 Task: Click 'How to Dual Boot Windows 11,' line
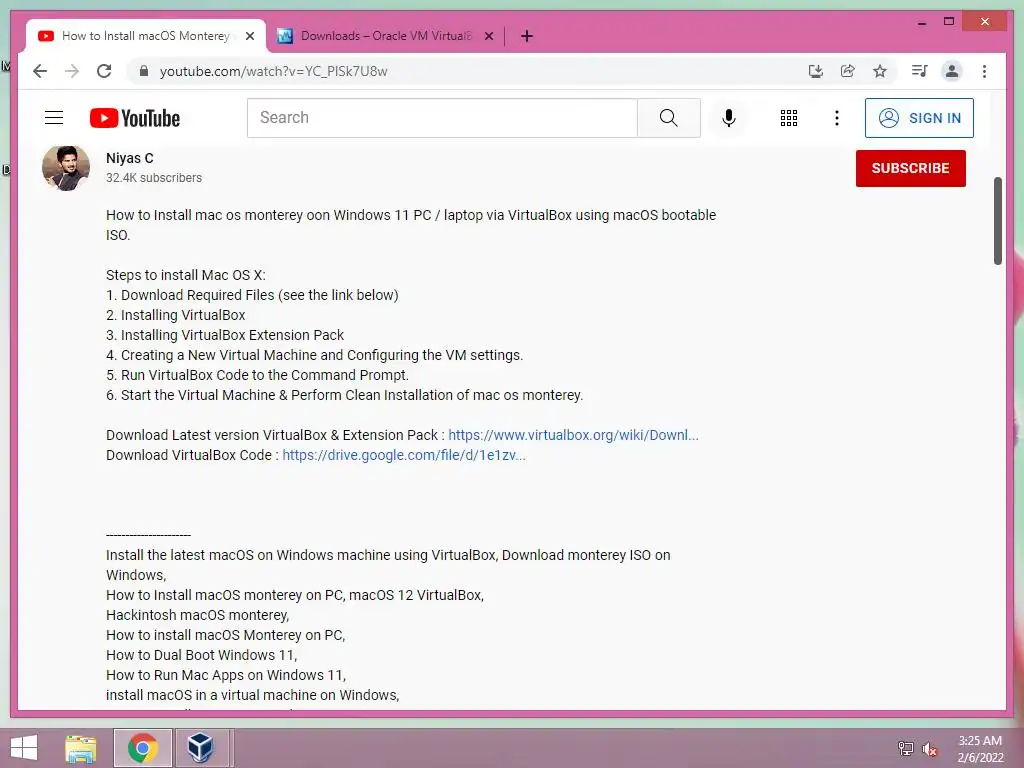click(x=201, y=655)
